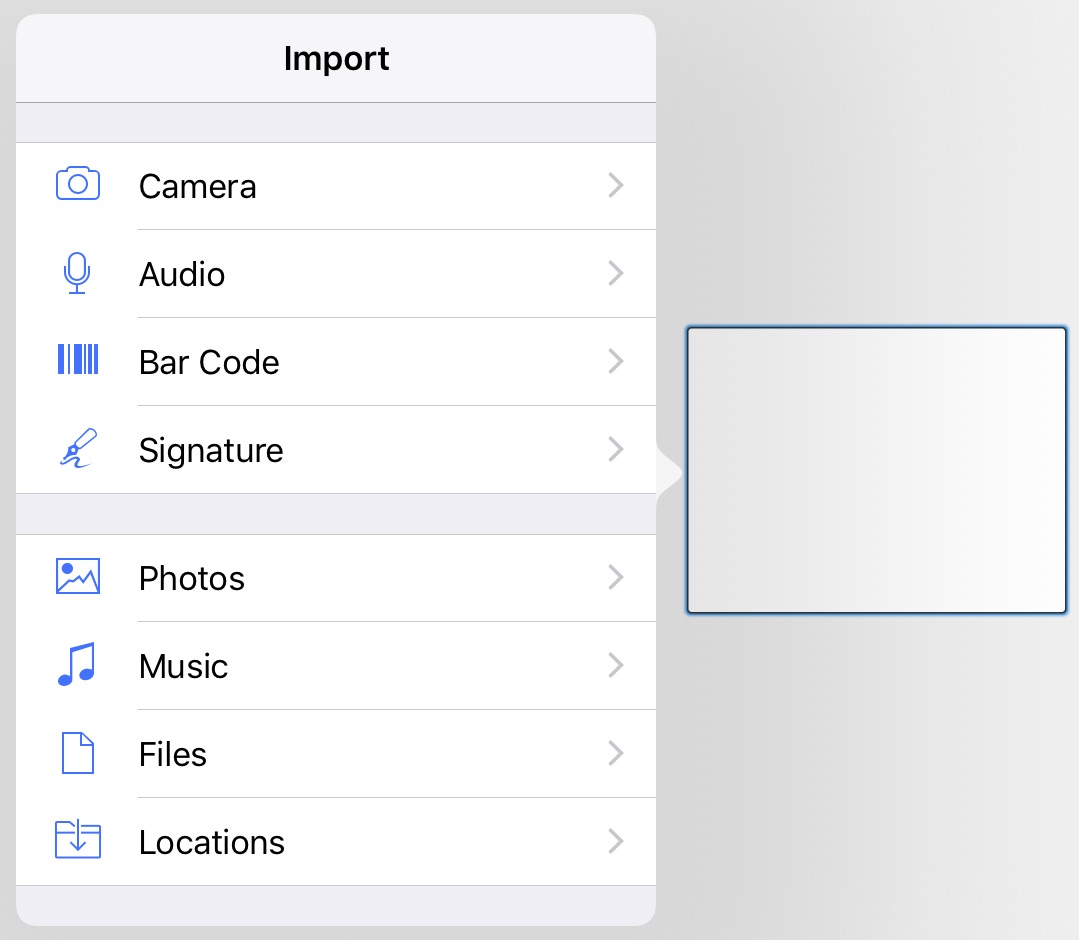The image size is (1079, 940).
Task: Select the Locations import option label
Action: pyautogui.click(x=212, y=842)
